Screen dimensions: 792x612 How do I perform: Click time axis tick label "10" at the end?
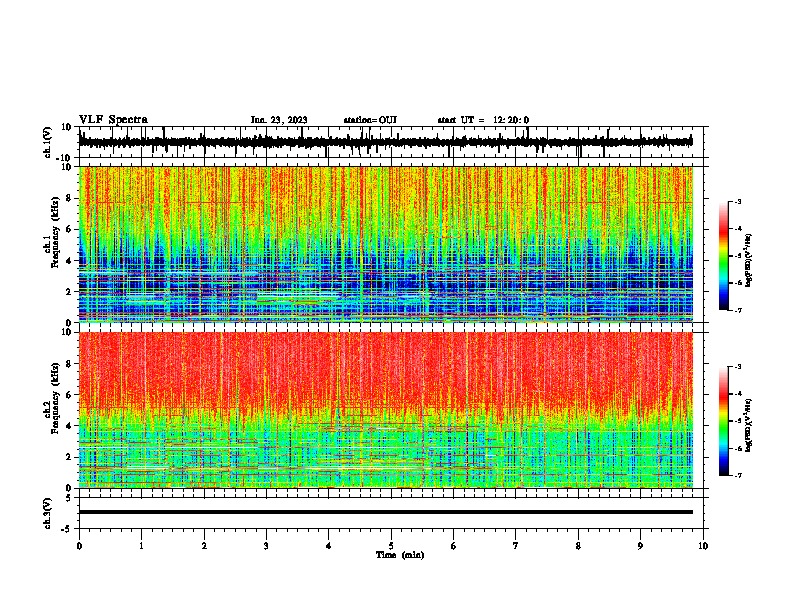point(703,546)
